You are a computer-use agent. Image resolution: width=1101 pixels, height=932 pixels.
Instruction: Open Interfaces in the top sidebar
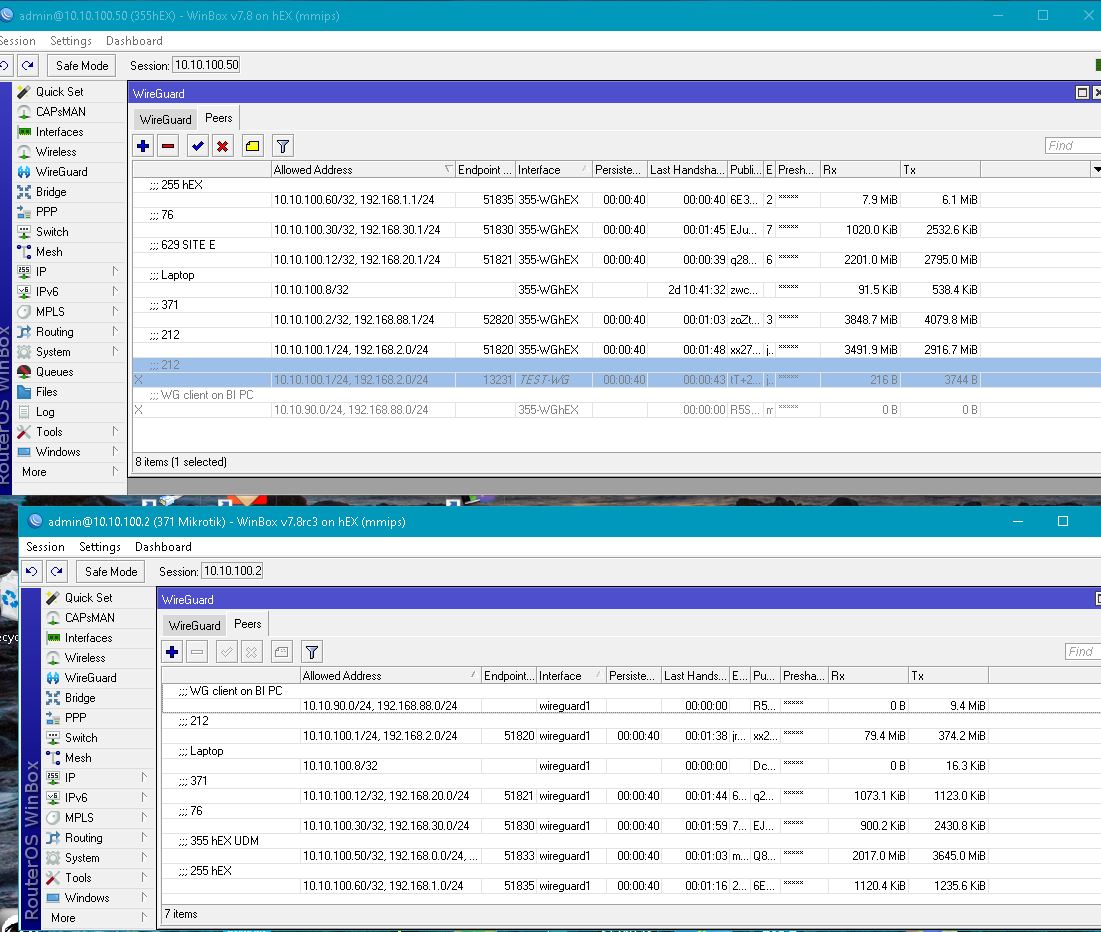(x=59, y=132)
